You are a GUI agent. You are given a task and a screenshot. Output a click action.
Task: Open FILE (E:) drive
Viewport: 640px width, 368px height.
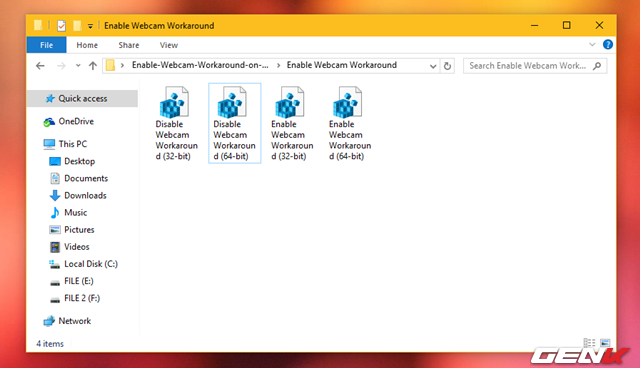[x=71, y=281]
